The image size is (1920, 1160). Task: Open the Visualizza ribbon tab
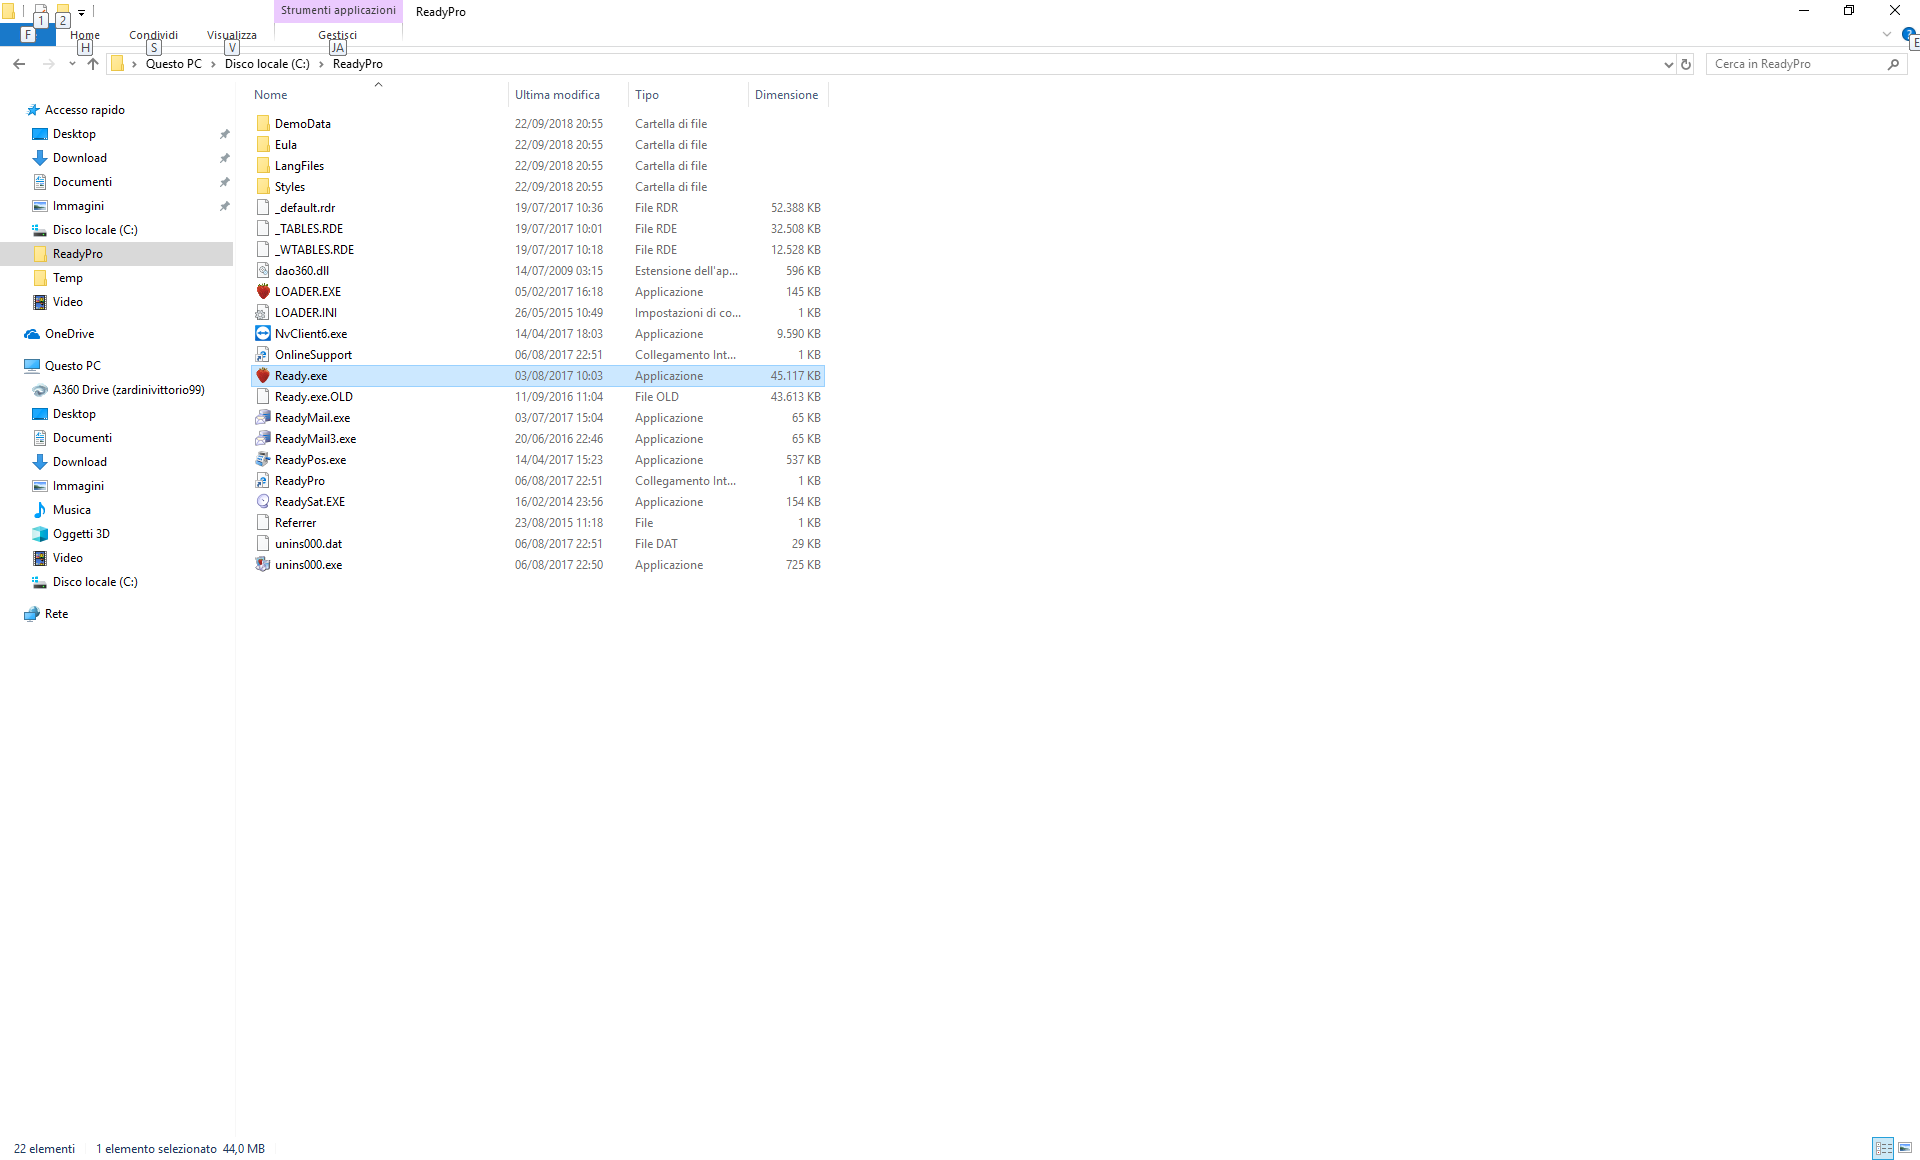(232, 35)
